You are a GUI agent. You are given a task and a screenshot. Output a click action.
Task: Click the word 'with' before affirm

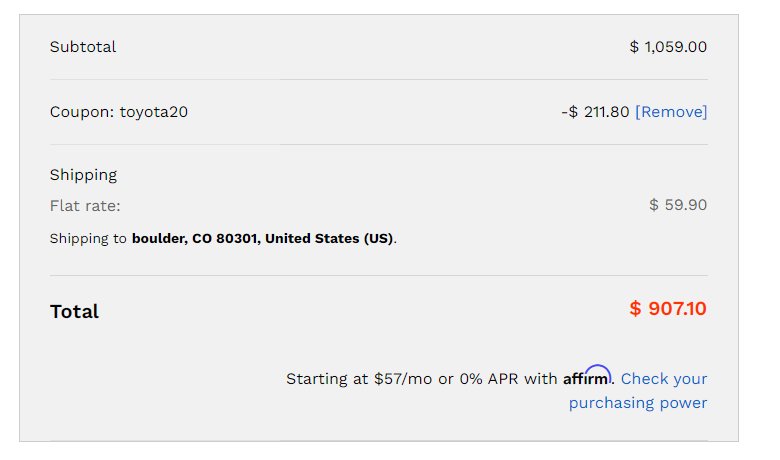coord(541,379)
